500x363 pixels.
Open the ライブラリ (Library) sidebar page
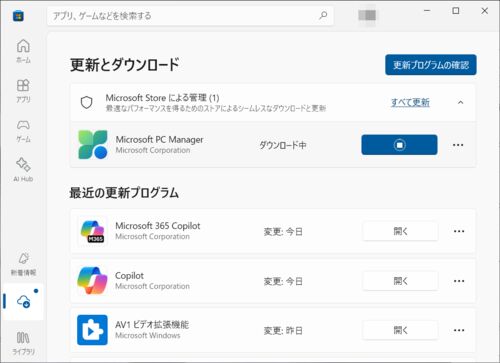coord(23,343)
